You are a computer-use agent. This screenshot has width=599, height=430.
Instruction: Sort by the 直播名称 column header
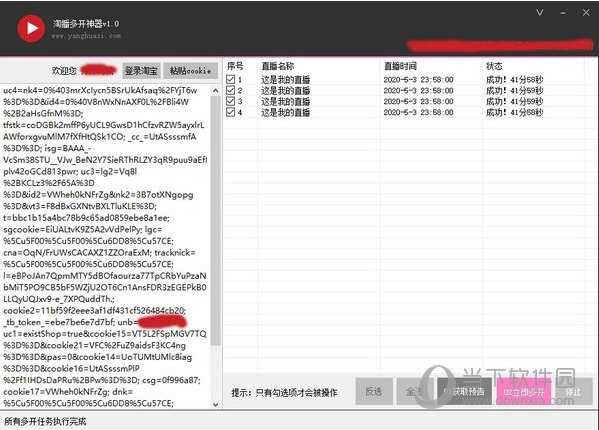click(x=278, y=66)
